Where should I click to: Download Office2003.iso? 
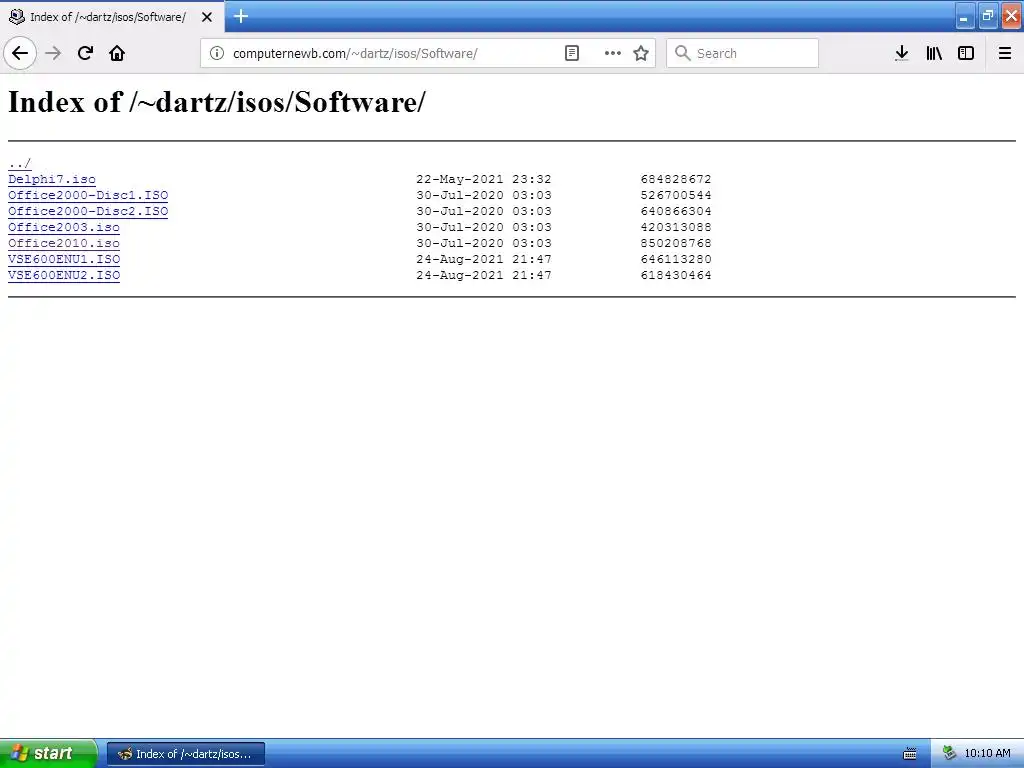pyautogui.click(x=64, y=227)
